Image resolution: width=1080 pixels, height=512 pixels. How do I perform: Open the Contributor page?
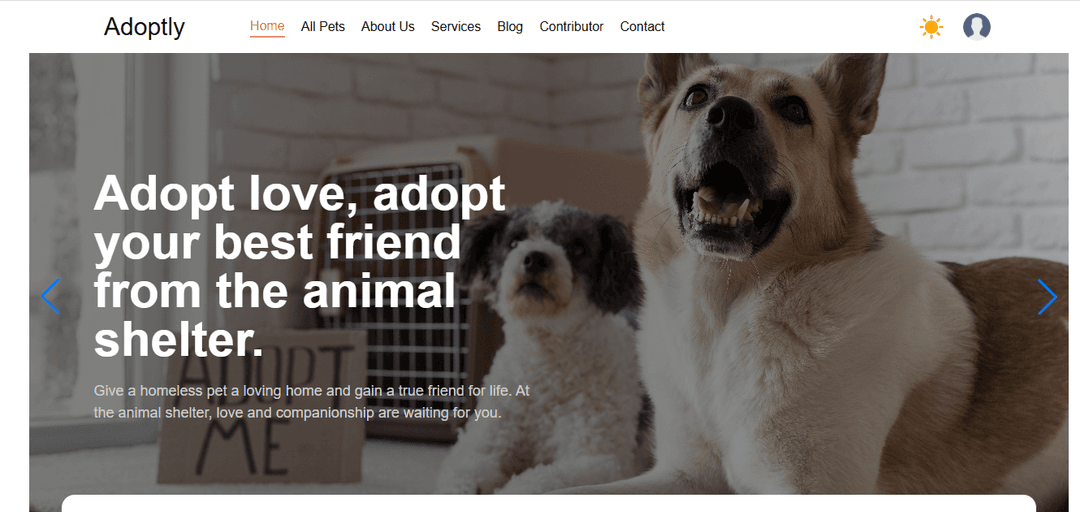pyautogui.click(x=571, y=27)
